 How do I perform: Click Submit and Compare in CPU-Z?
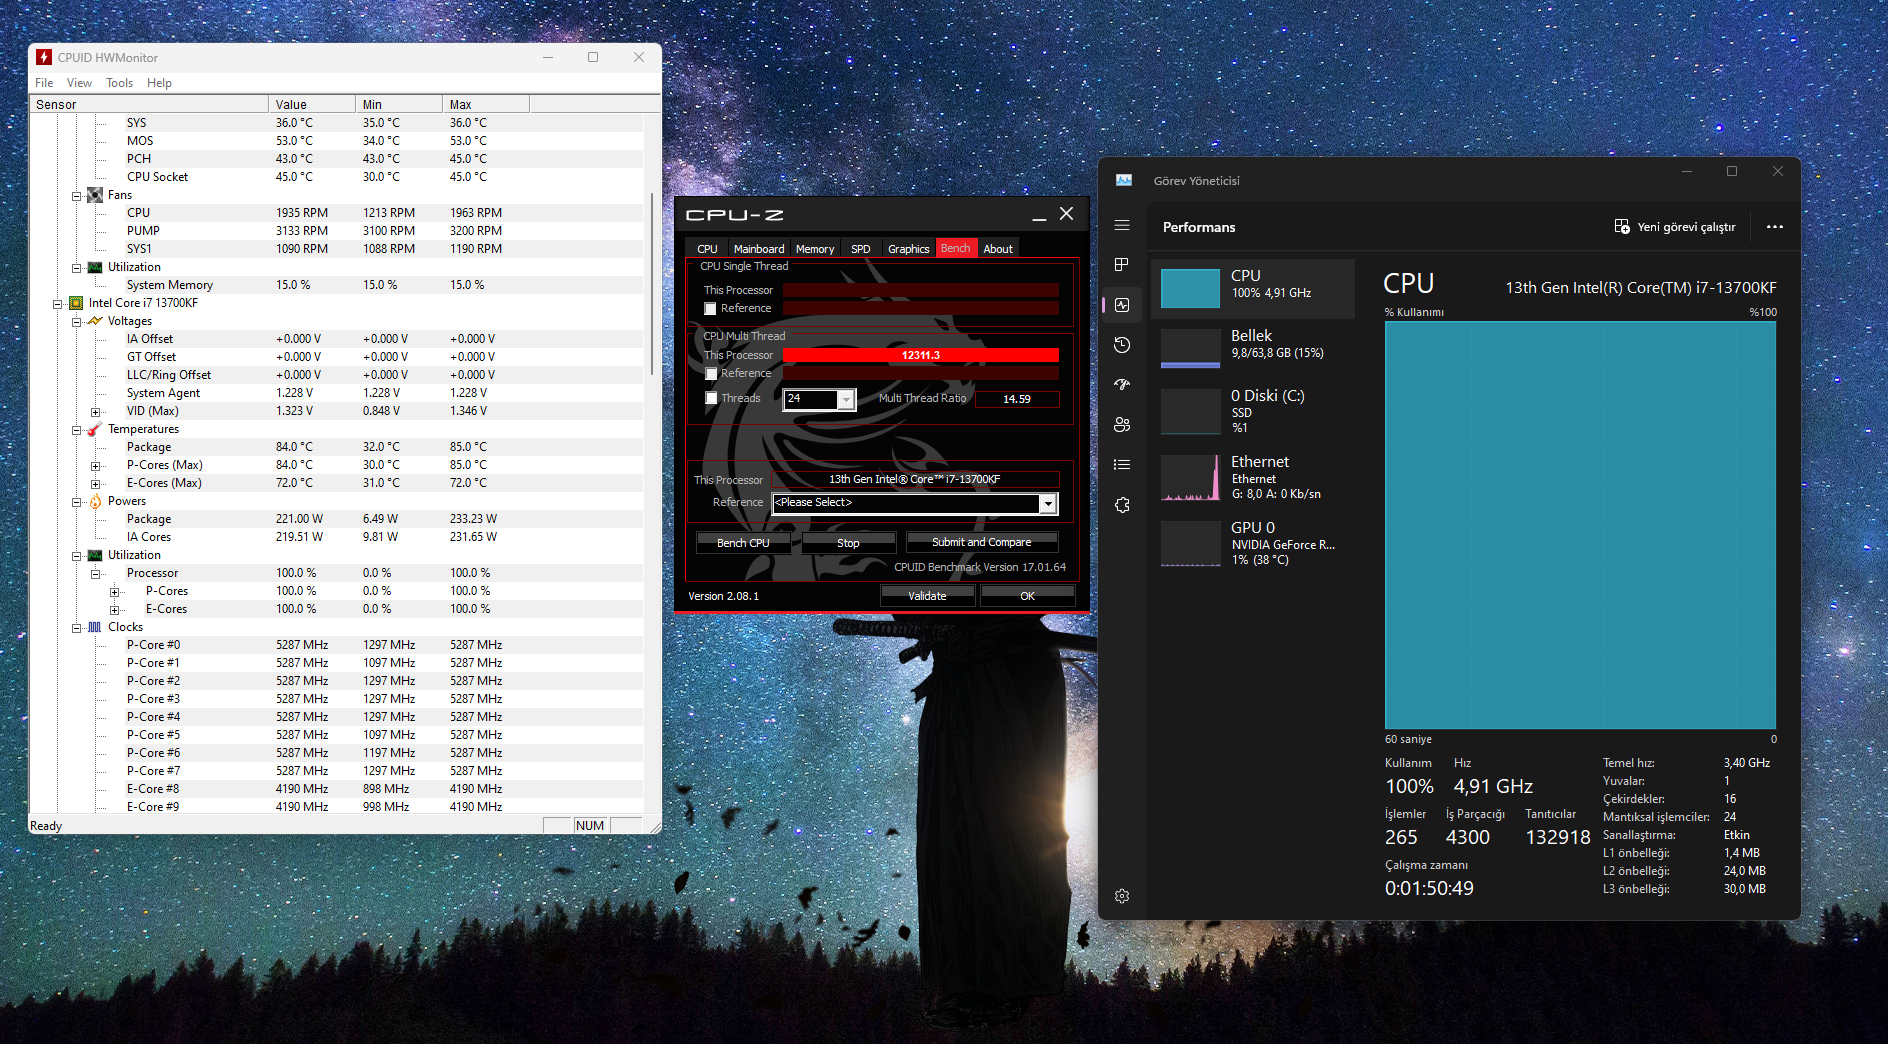[x=982, y=541]
